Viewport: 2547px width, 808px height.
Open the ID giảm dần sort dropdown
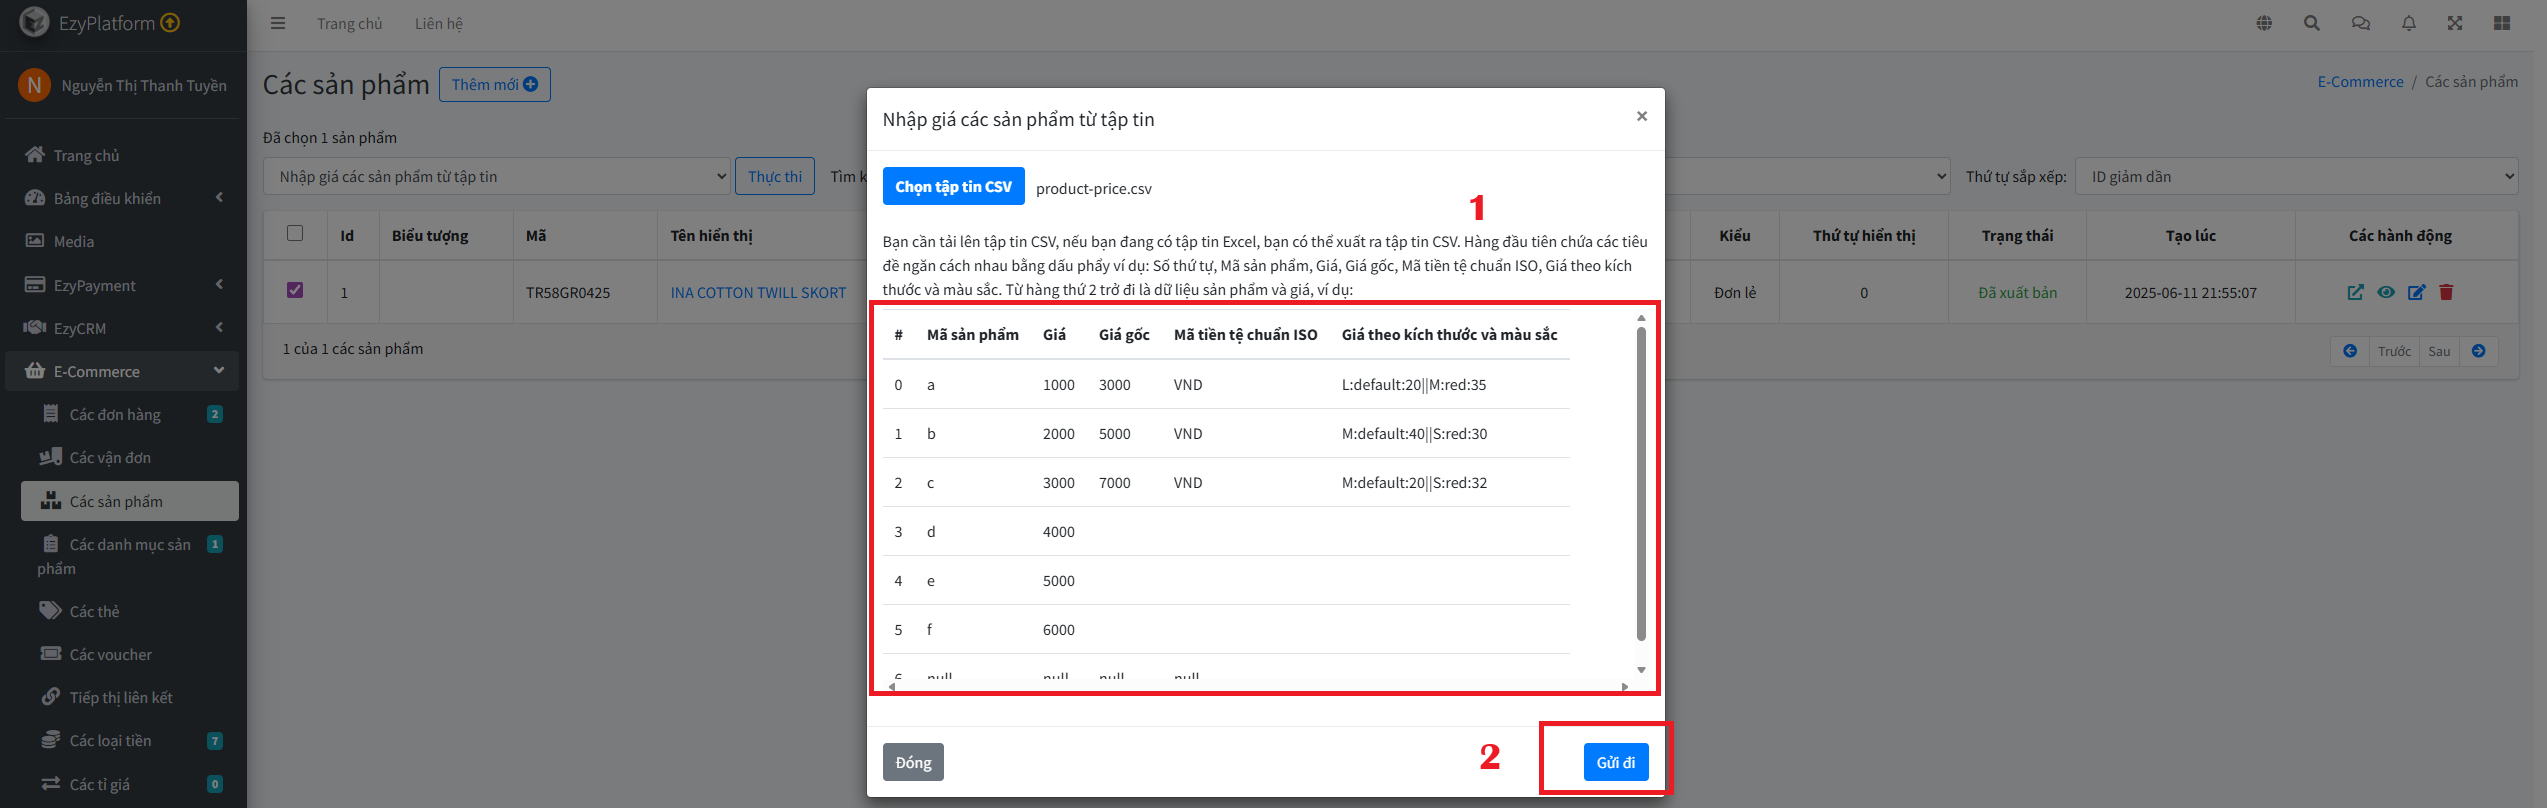pos(2296,176)
